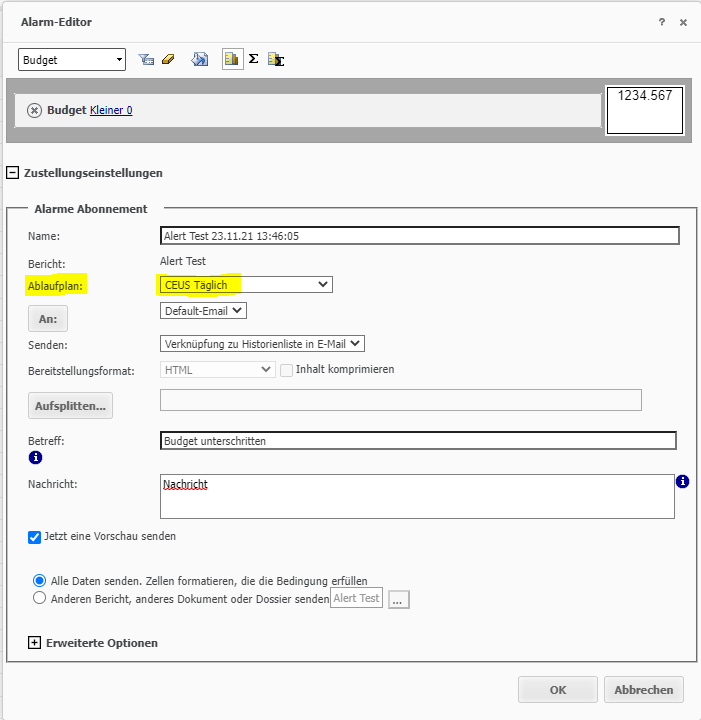Click the blue arrows toolbar icon

[x=200, y=60]
